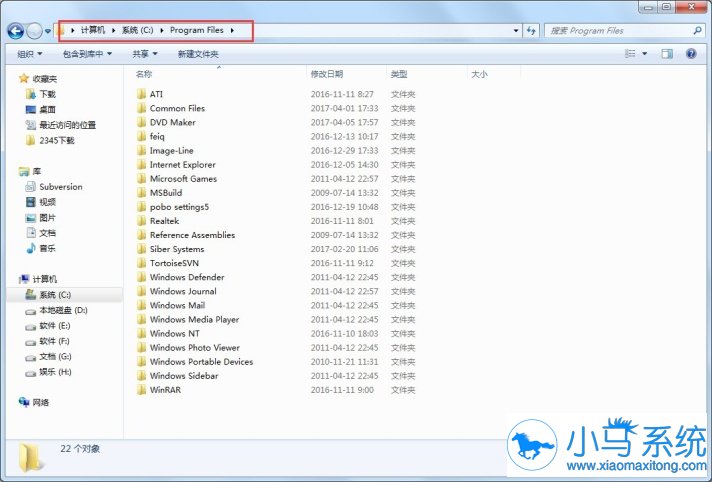This screenshot has width=712, height=482.
Task: Select the pobo settings5 folder icon
Action: [142, 207]
